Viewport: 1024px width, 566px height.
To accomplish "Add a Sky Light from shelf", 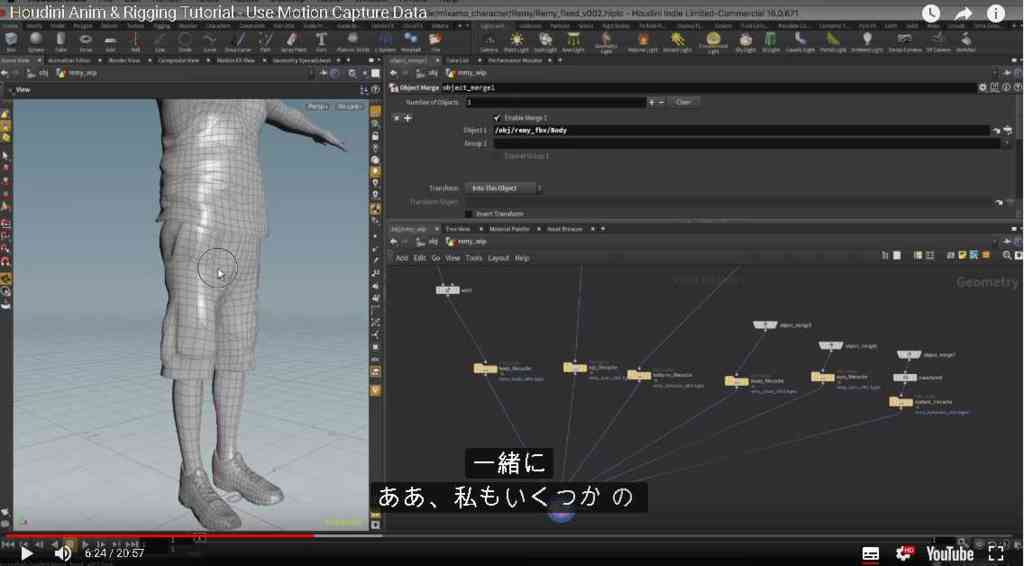I will coord(745,42).
